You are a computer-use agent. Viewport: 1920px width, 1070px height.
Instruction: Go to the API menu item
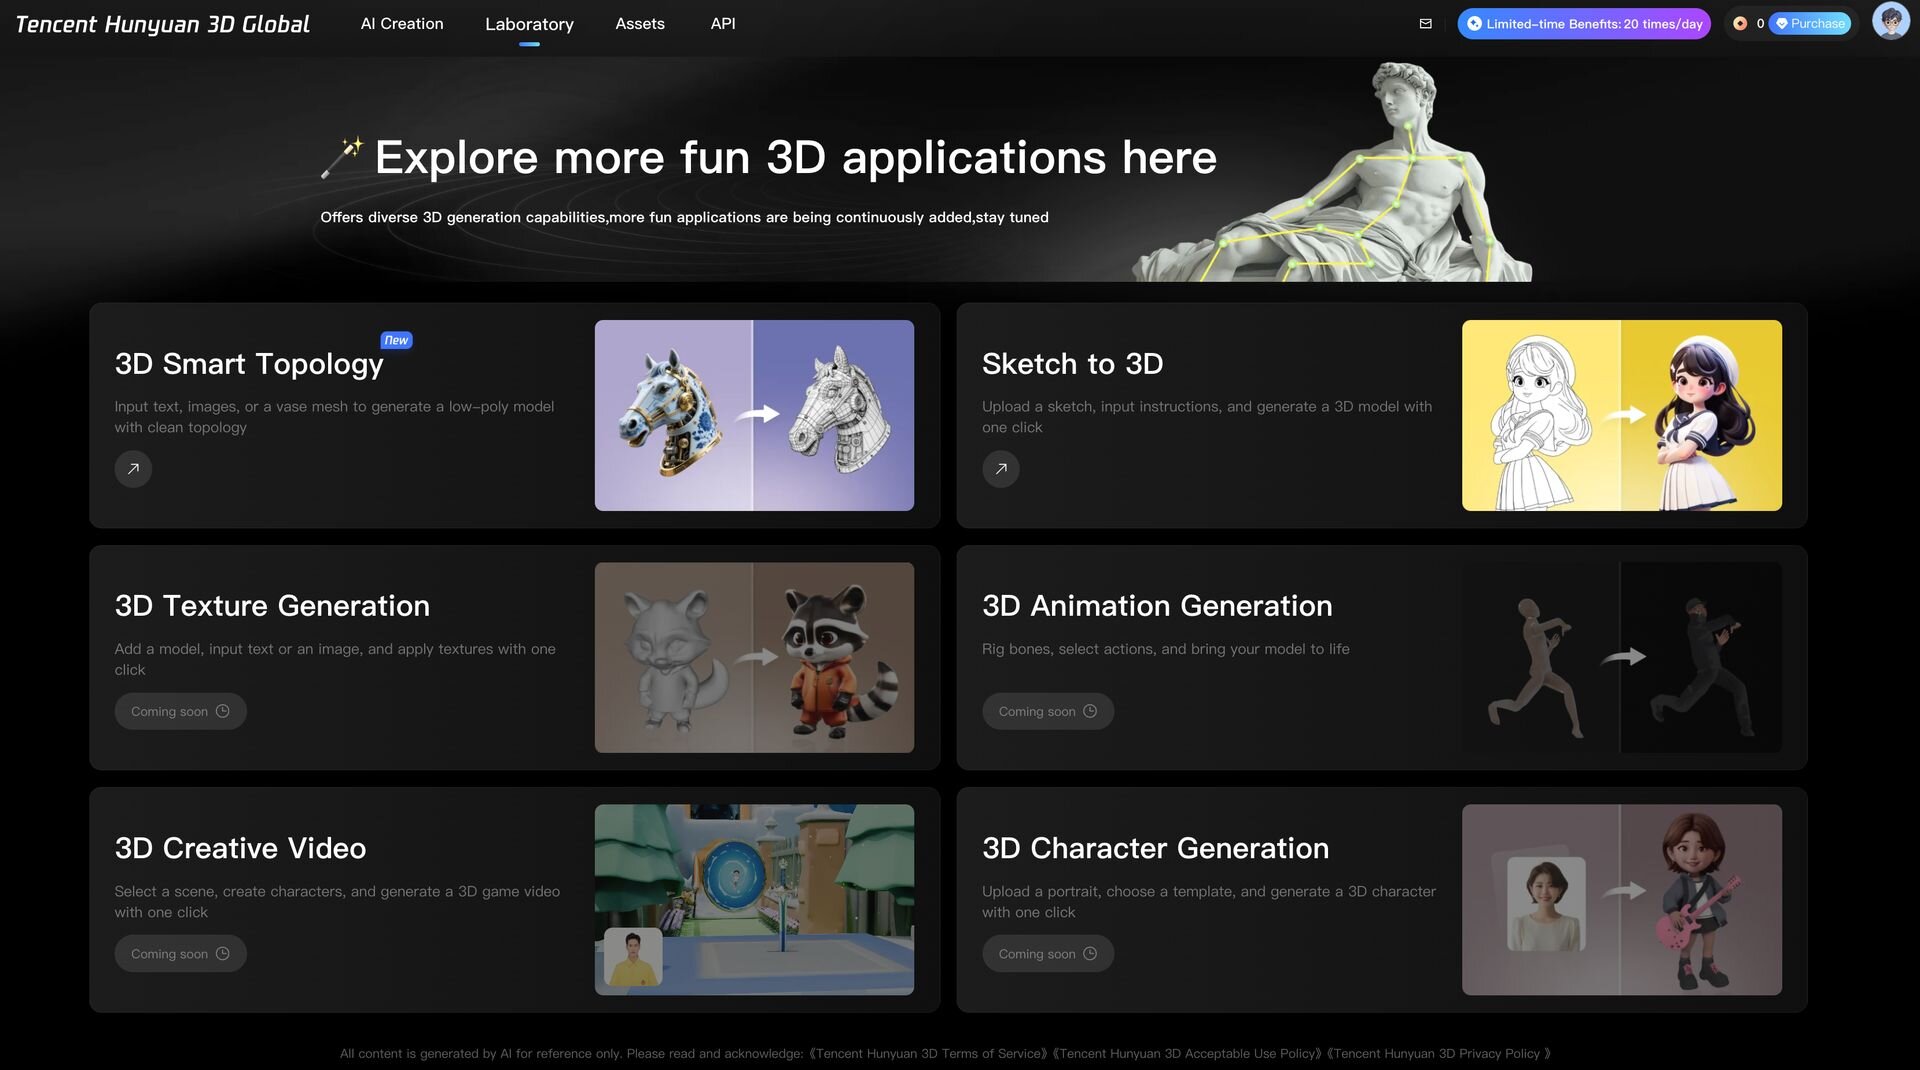pos(723,24)
